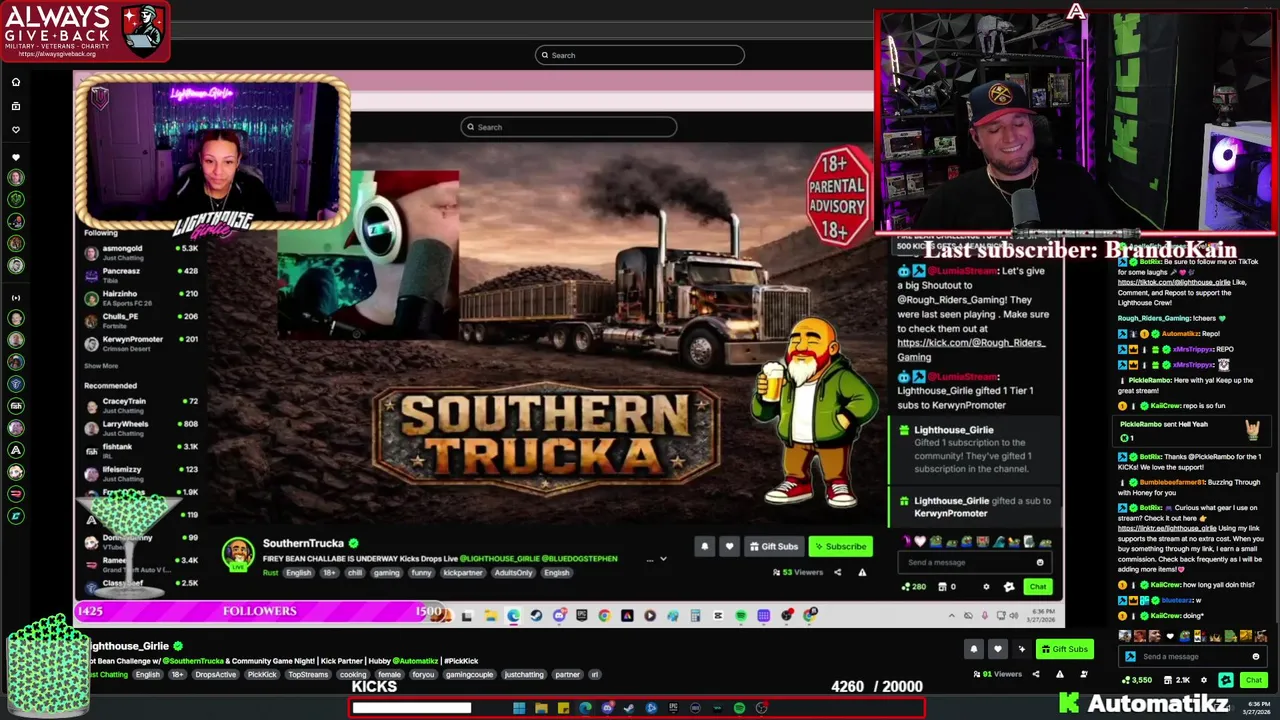This screenshot has width=1280, height=720.
Task: Click Lighthouse_Girlie notification bell icon
Action: [x=974, y=649]
